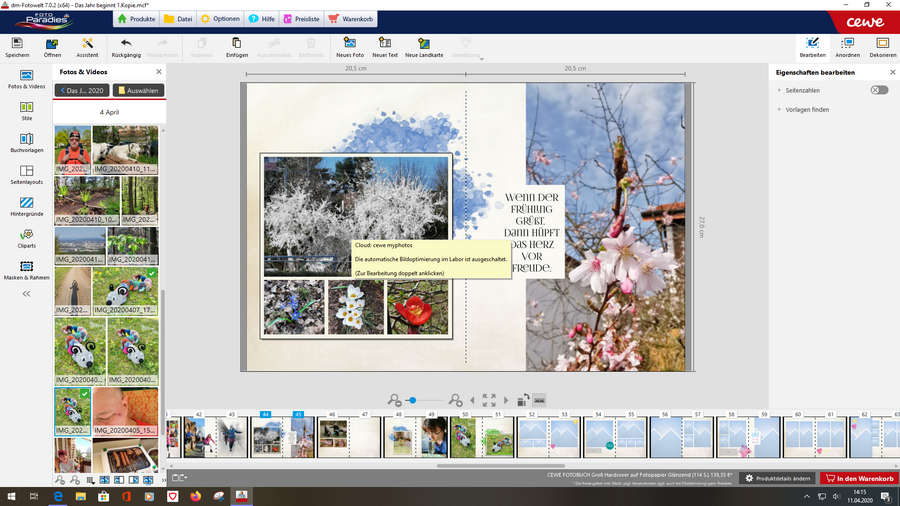This screenshot has width=900, height=506.
Task: Click the Rückgängig undo arrow
Action: click(x=126, y=44)
